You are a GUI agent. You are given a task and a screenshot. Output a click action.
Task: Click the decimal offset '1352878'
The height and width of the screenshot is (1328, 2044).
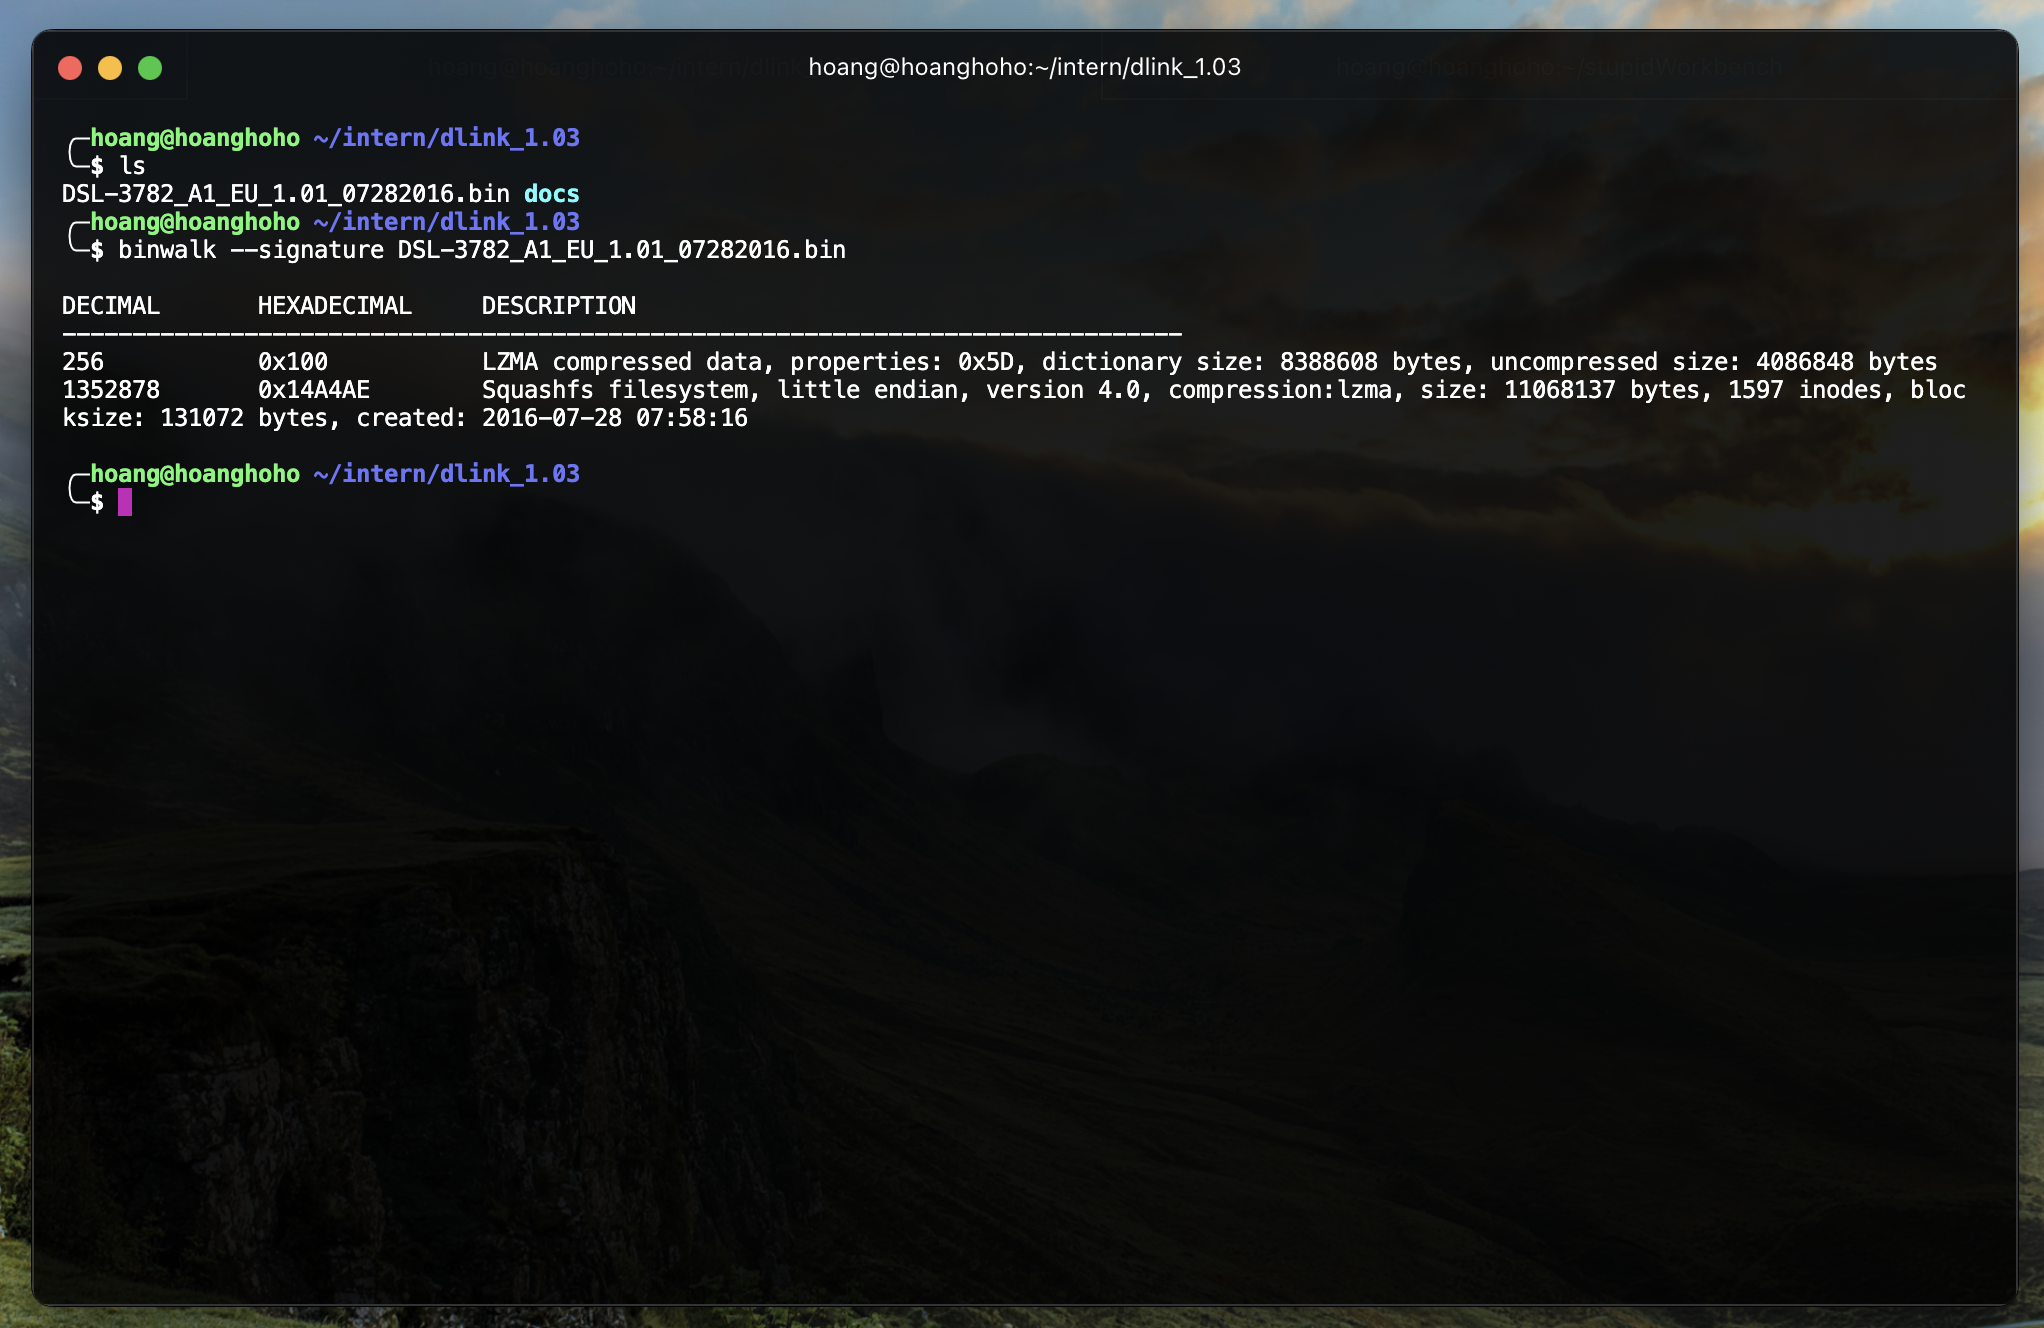click(x=111, y=390)
